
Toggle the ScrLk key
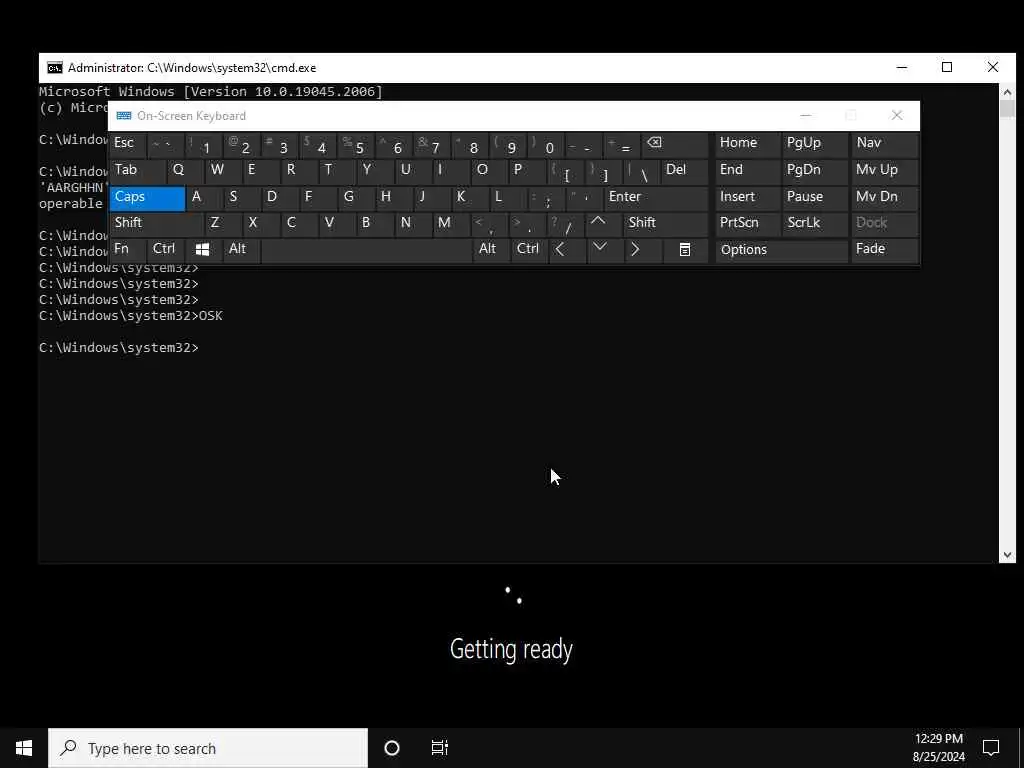815,223
